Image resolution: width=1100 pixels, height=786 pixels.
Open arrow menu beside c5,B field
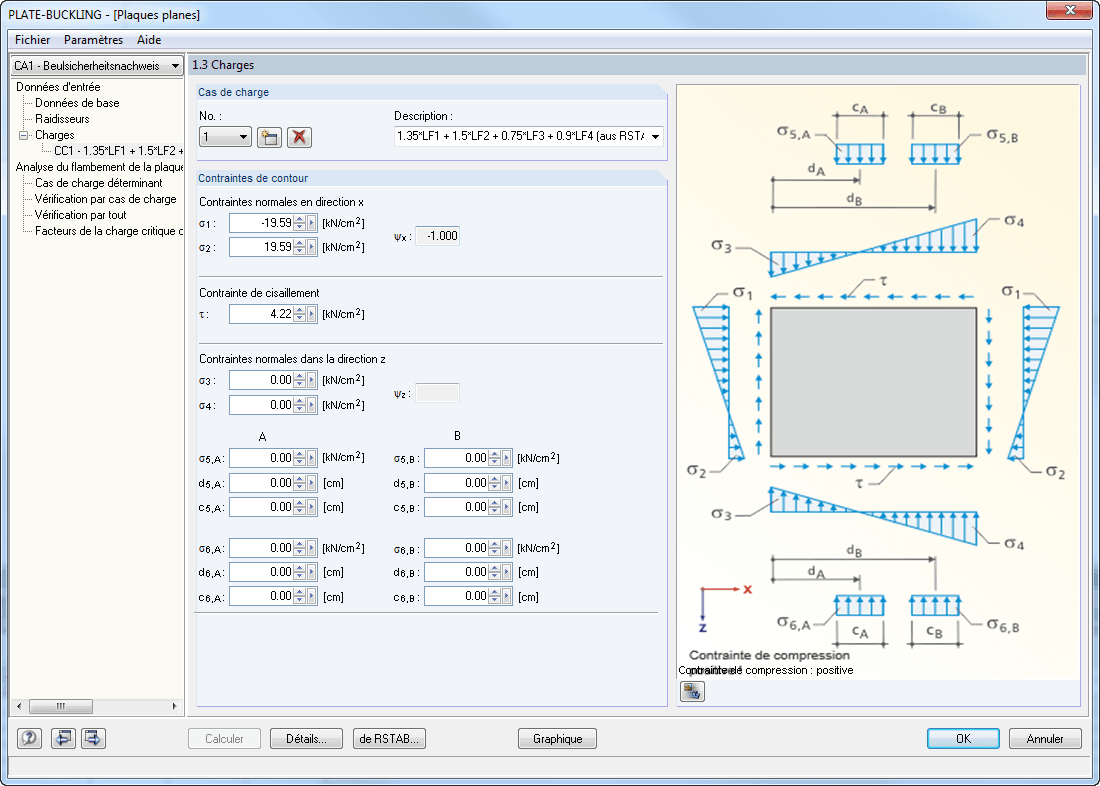point(507,507)
